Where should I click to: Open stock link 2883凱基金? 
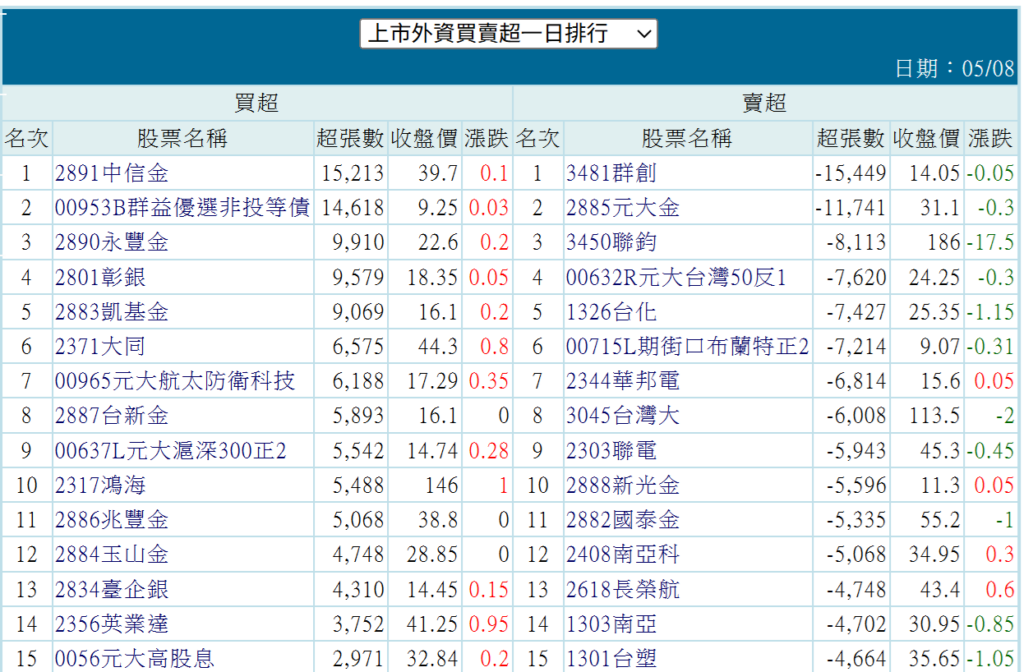[112, 312]
